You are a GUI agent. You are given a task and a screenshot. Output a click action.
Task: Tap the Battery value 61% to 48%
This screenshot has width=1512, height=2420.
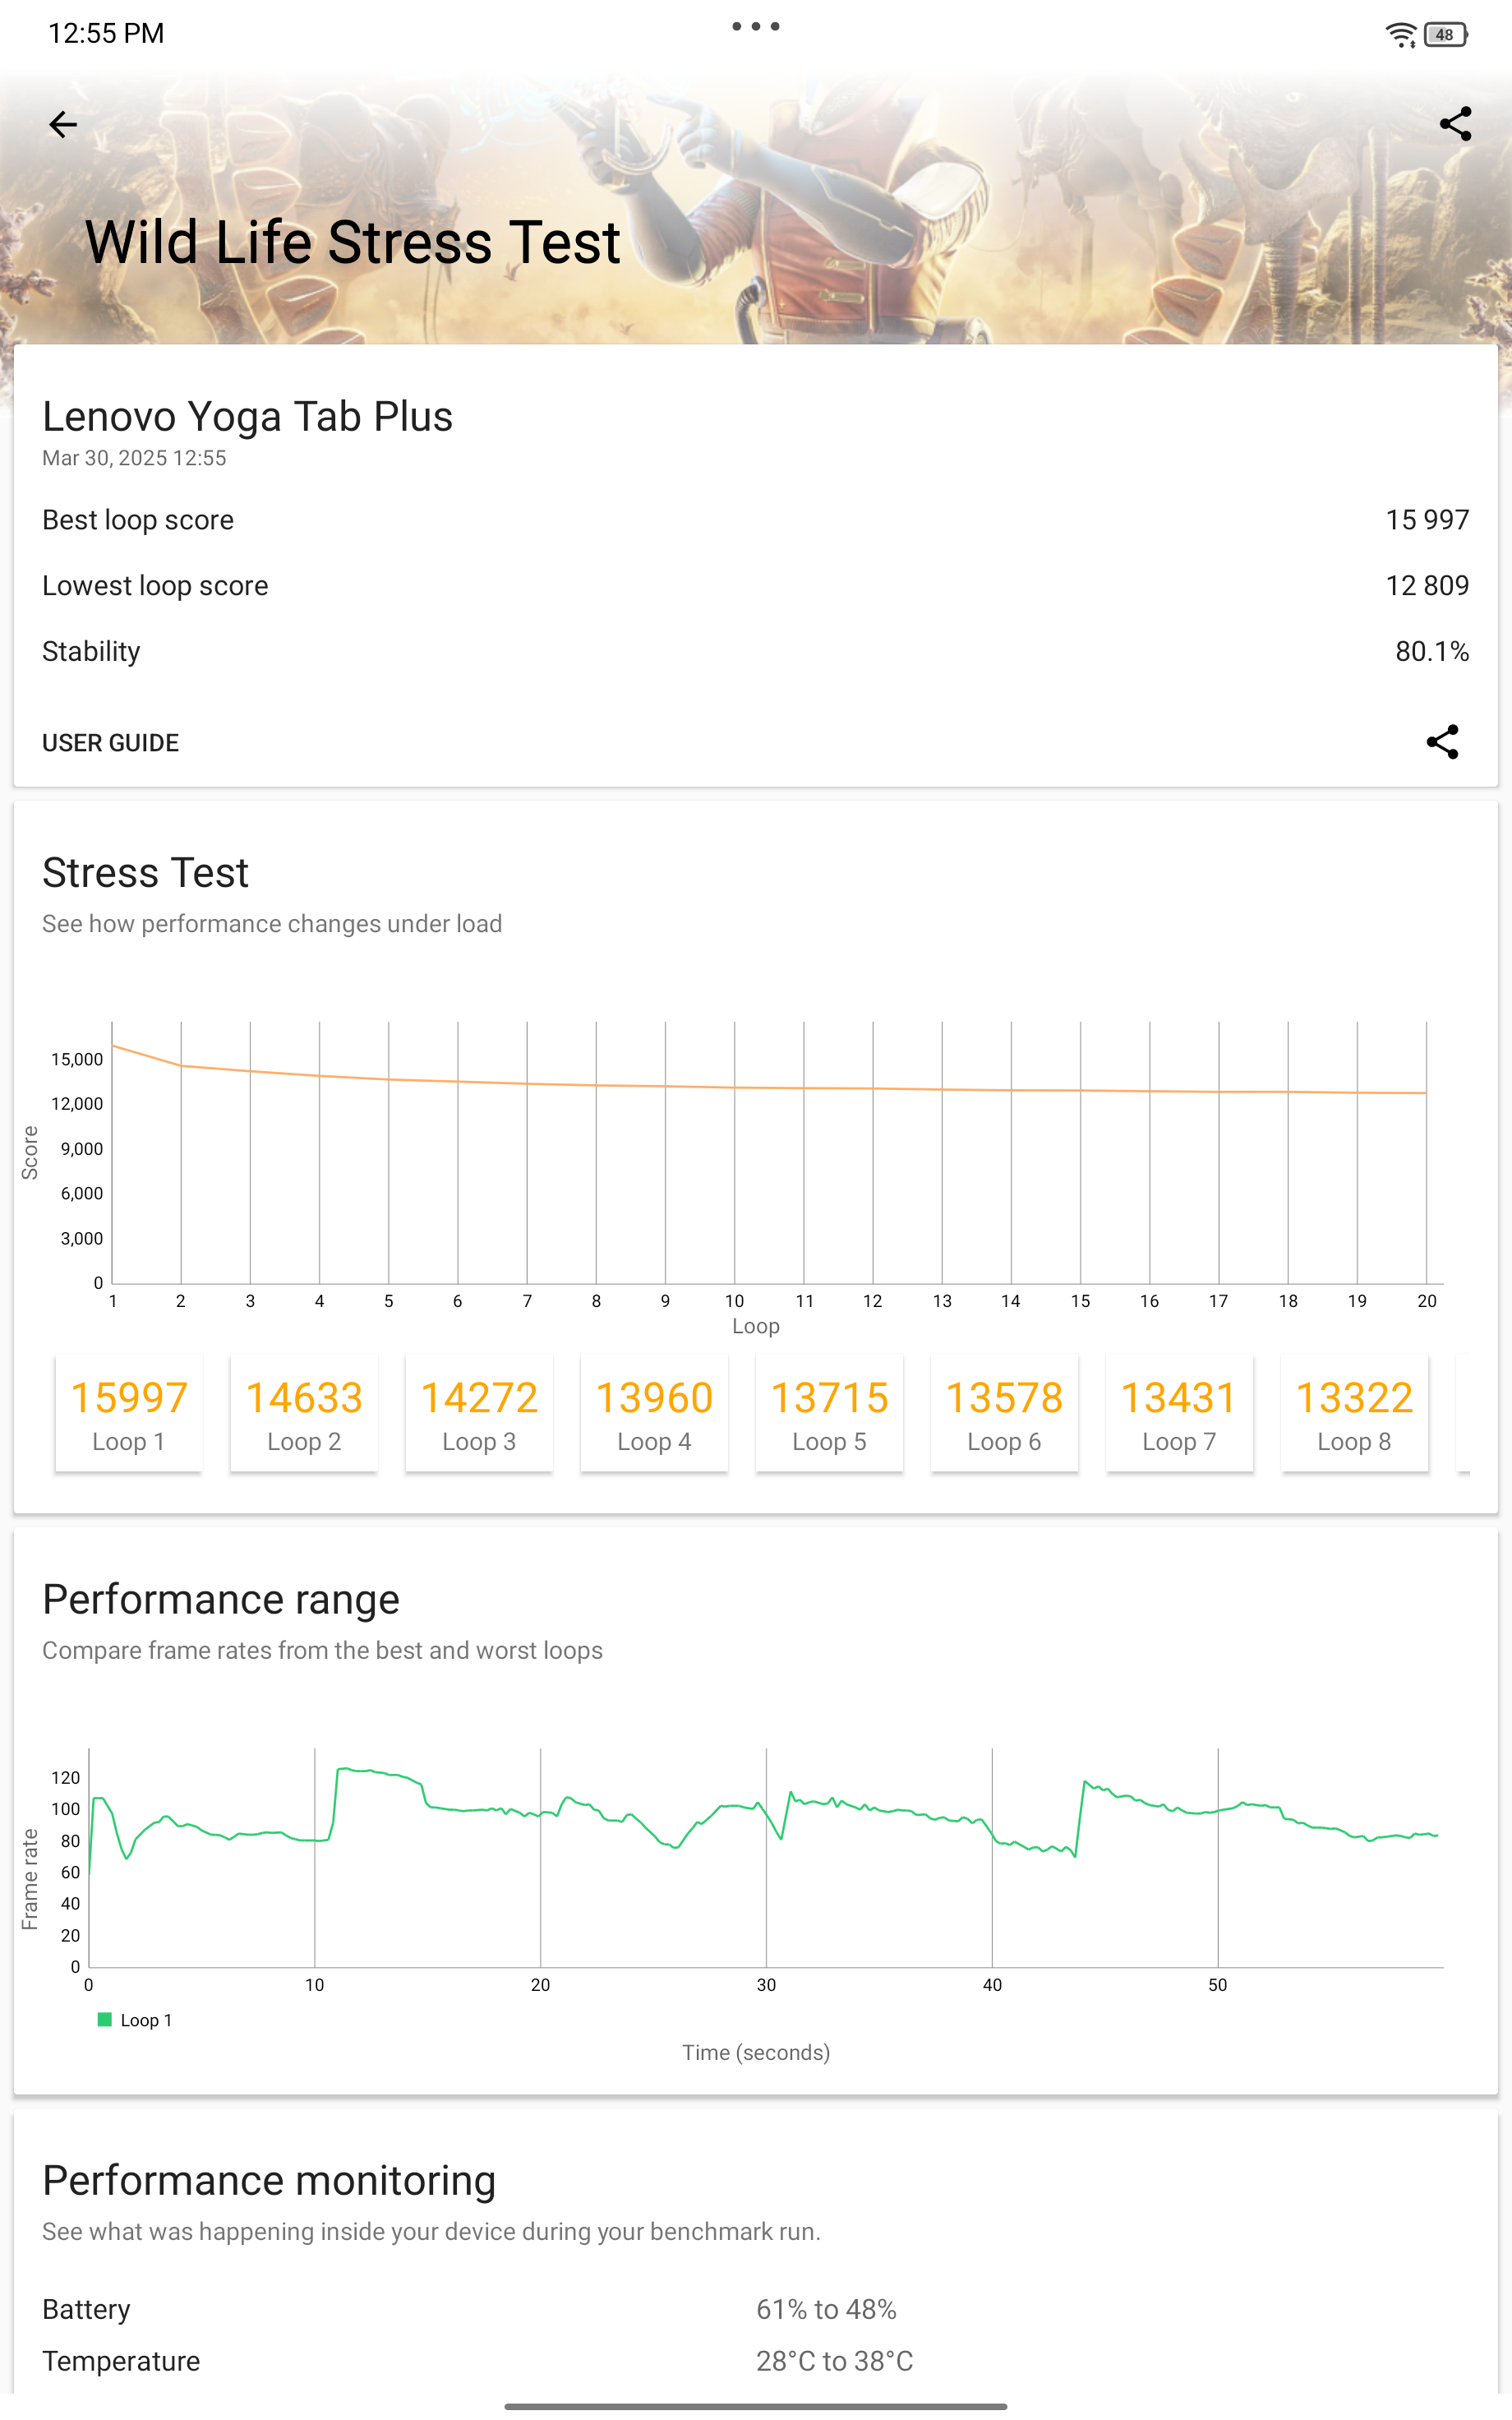click(x=826, y=2310)
